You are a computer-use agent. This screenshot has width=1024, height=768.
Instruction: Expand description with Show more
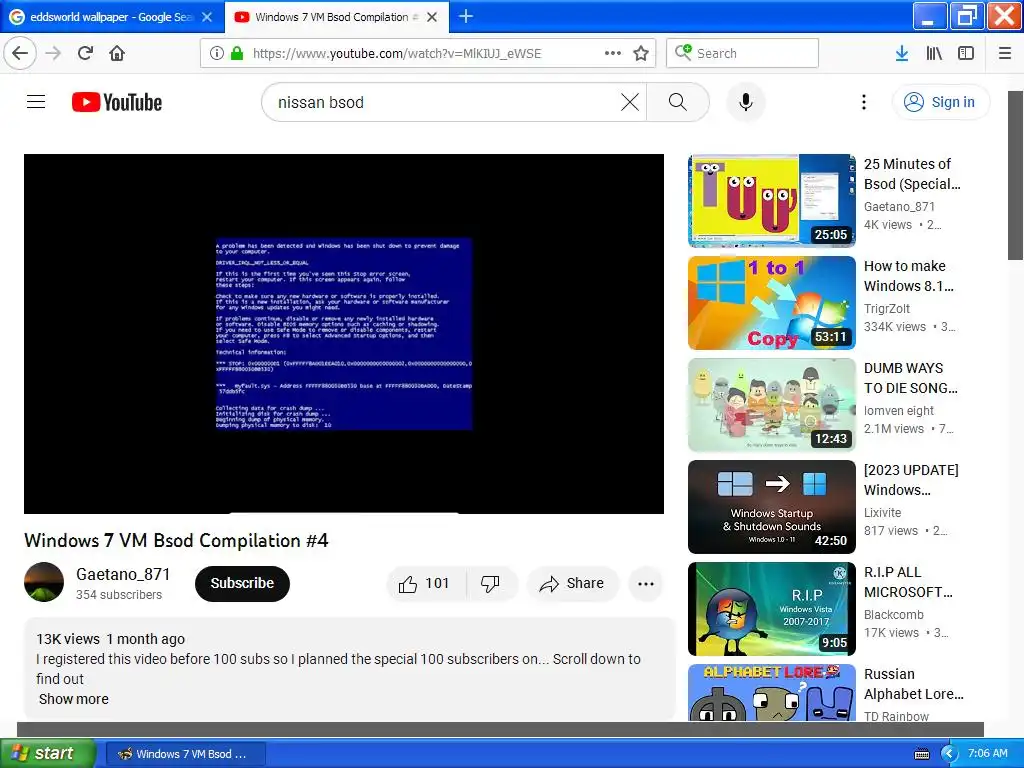[x=74, y=699]
